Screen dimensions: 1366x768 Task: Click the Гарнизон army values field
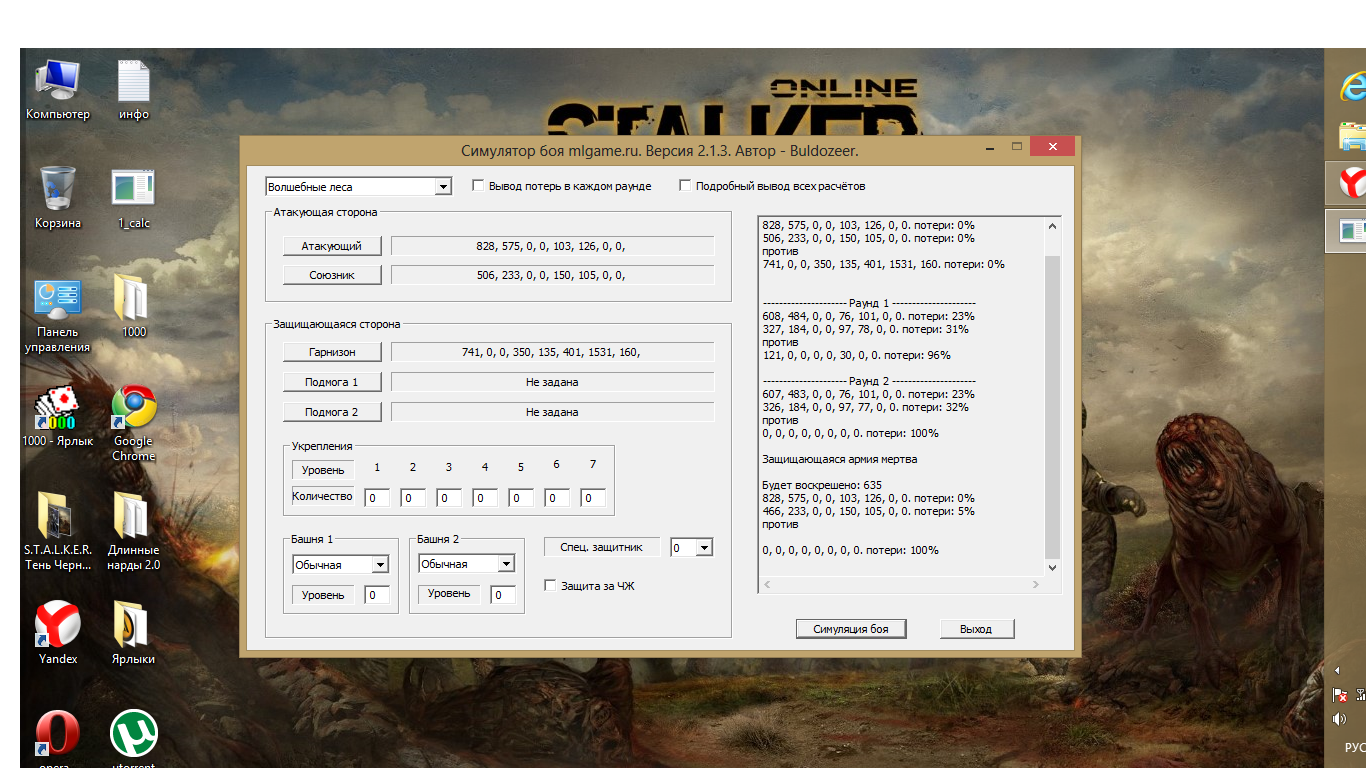click(x=552, y=352)
